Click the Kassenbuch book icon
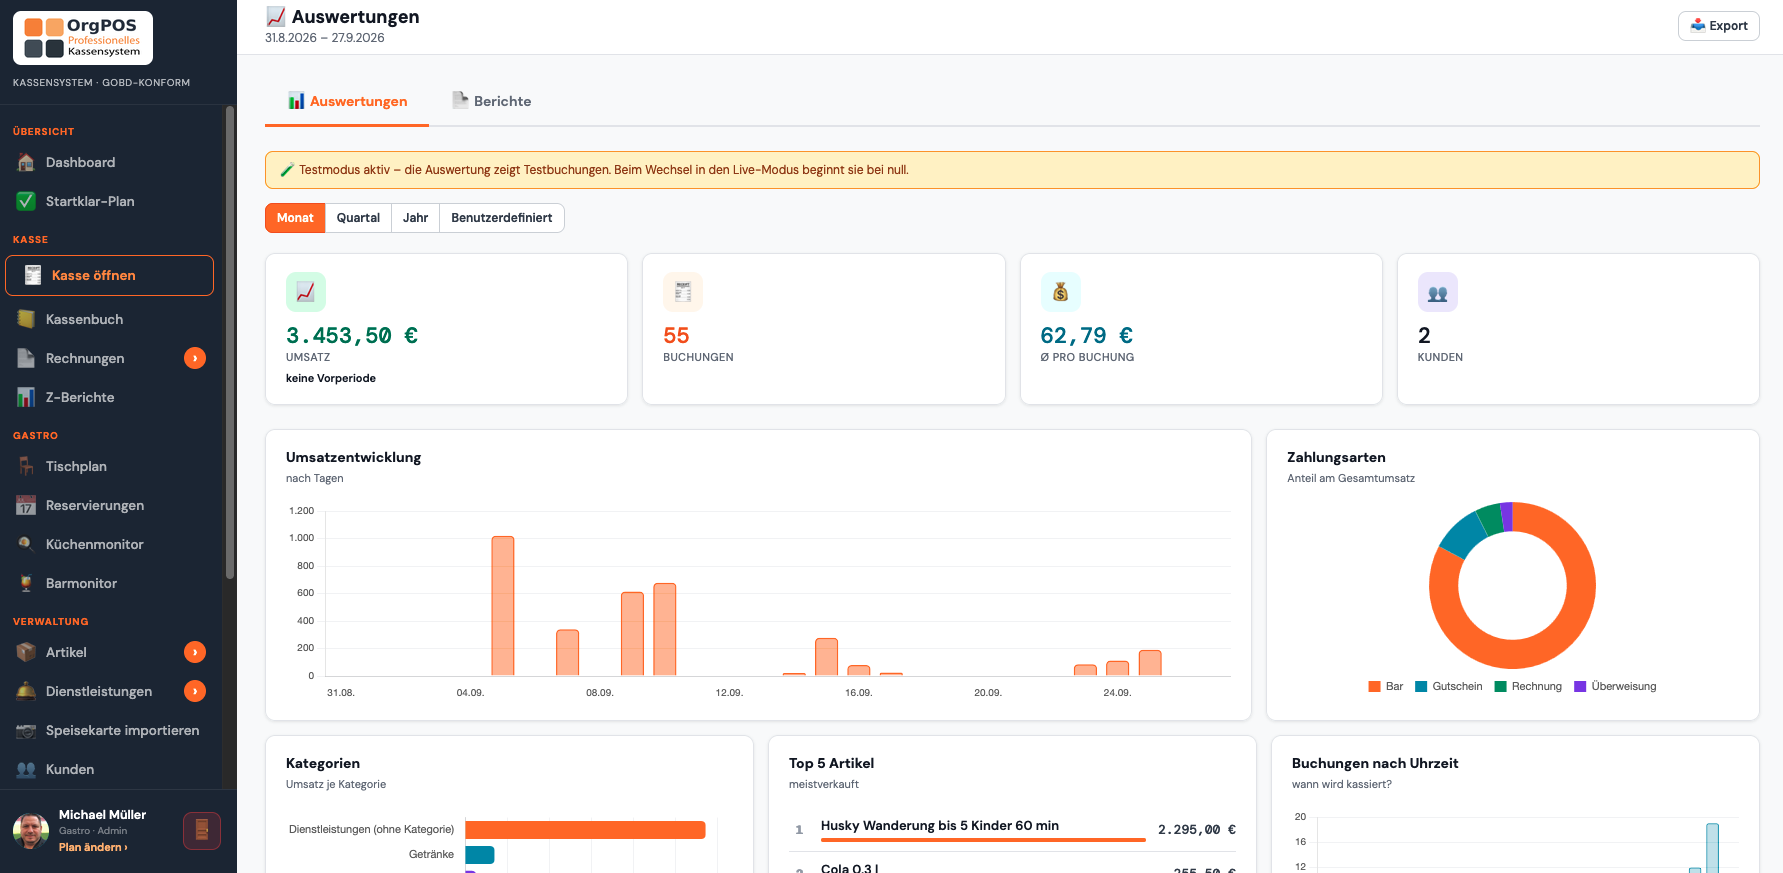 coord(26,319)
